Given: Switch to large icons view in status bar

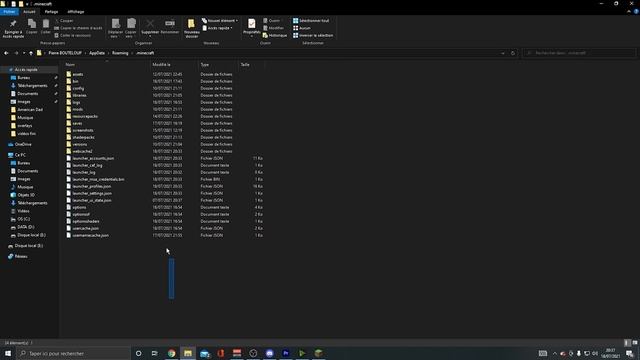Looking at the screenshot, I should (635, 343).
